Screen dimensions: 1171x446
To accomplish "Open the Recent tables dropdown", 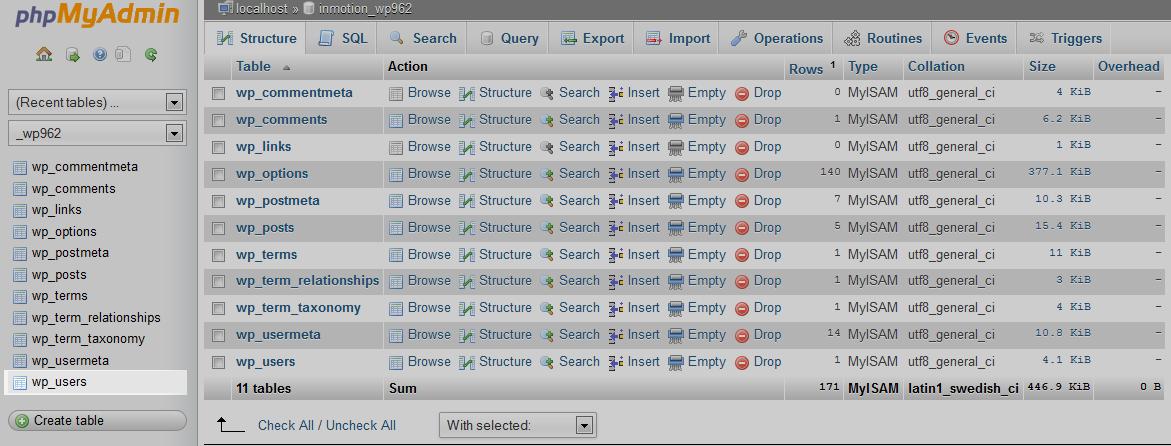I will point(97,102).
